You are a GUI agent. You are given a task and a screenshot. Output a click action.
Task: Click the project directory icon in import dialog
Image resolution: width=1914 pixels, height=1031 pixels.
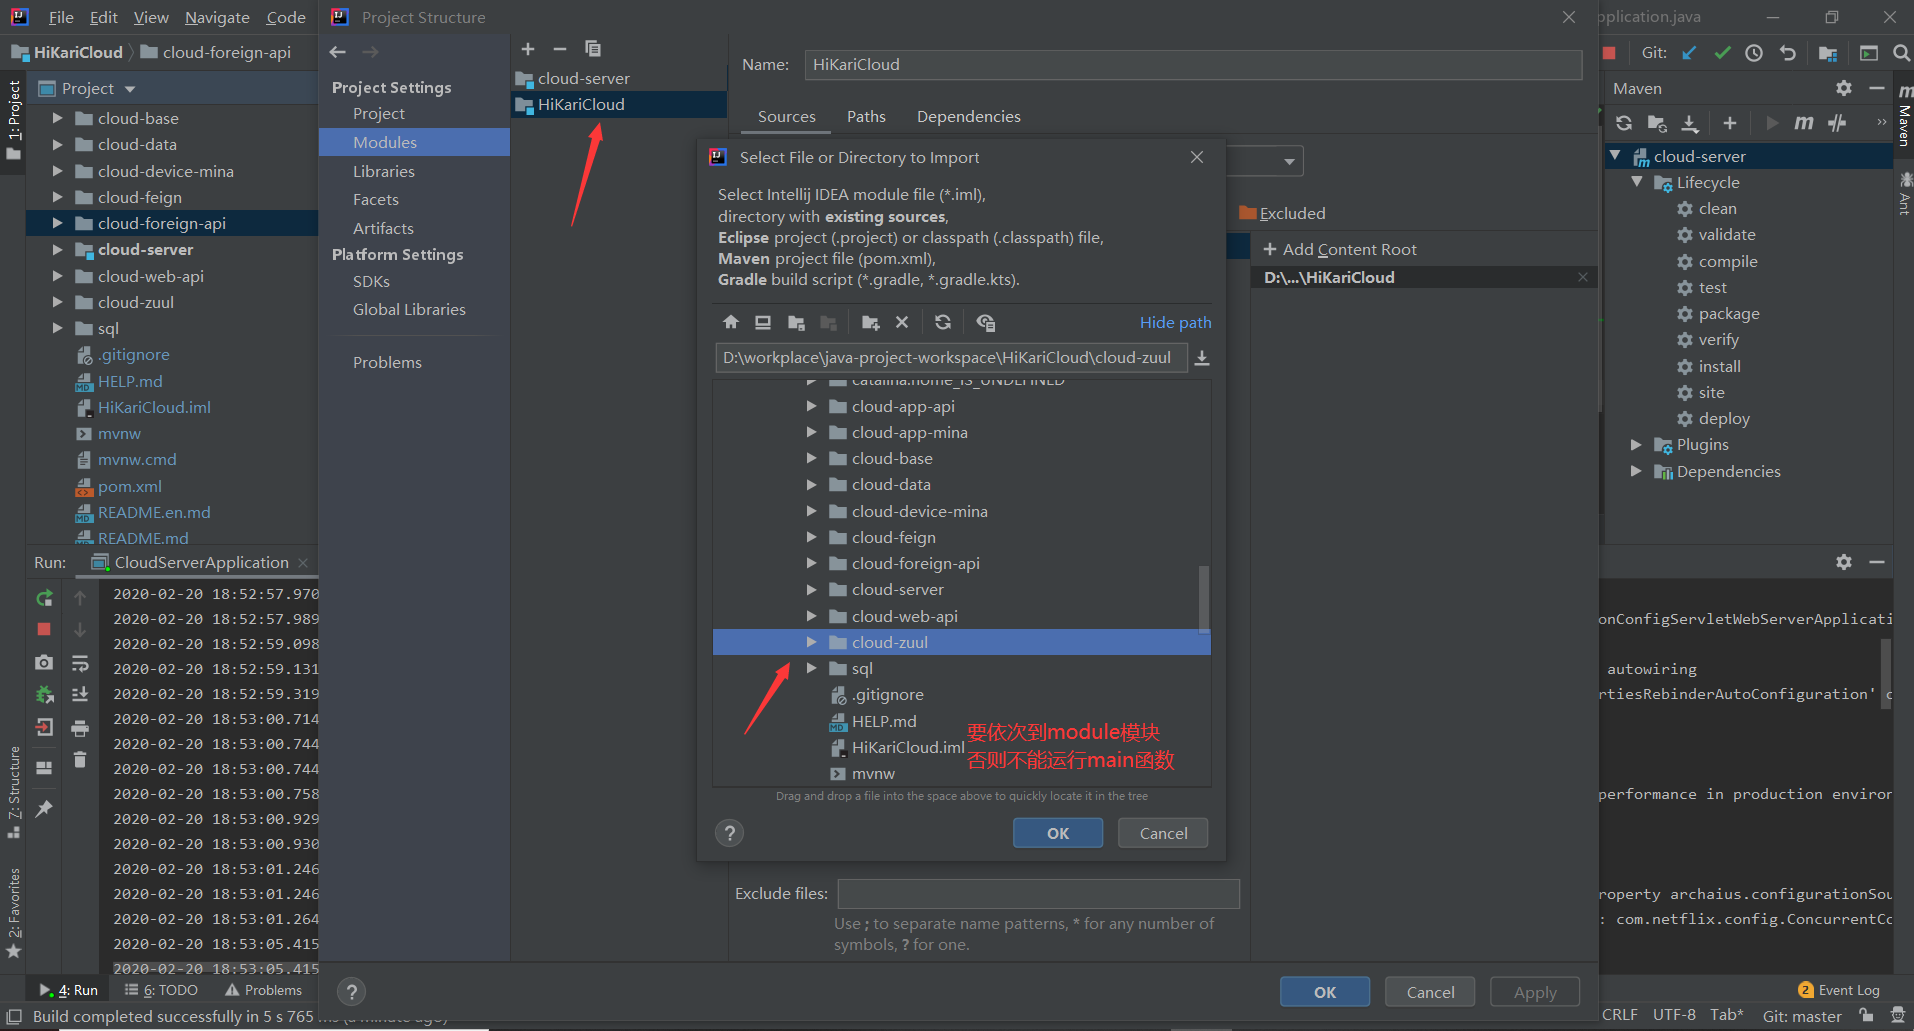[796, 322]
